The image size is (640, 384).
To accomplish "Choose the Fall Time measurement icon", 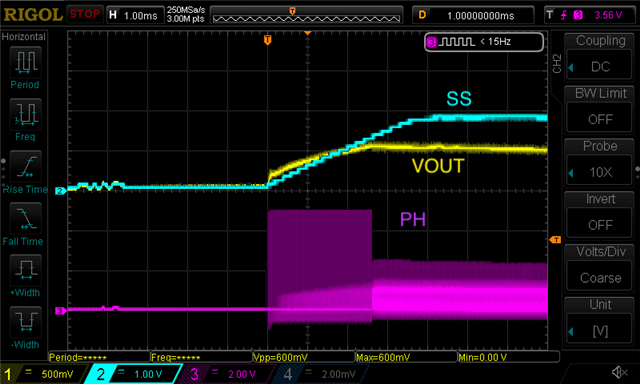I will pyautogui.click(x=25, y=218).
